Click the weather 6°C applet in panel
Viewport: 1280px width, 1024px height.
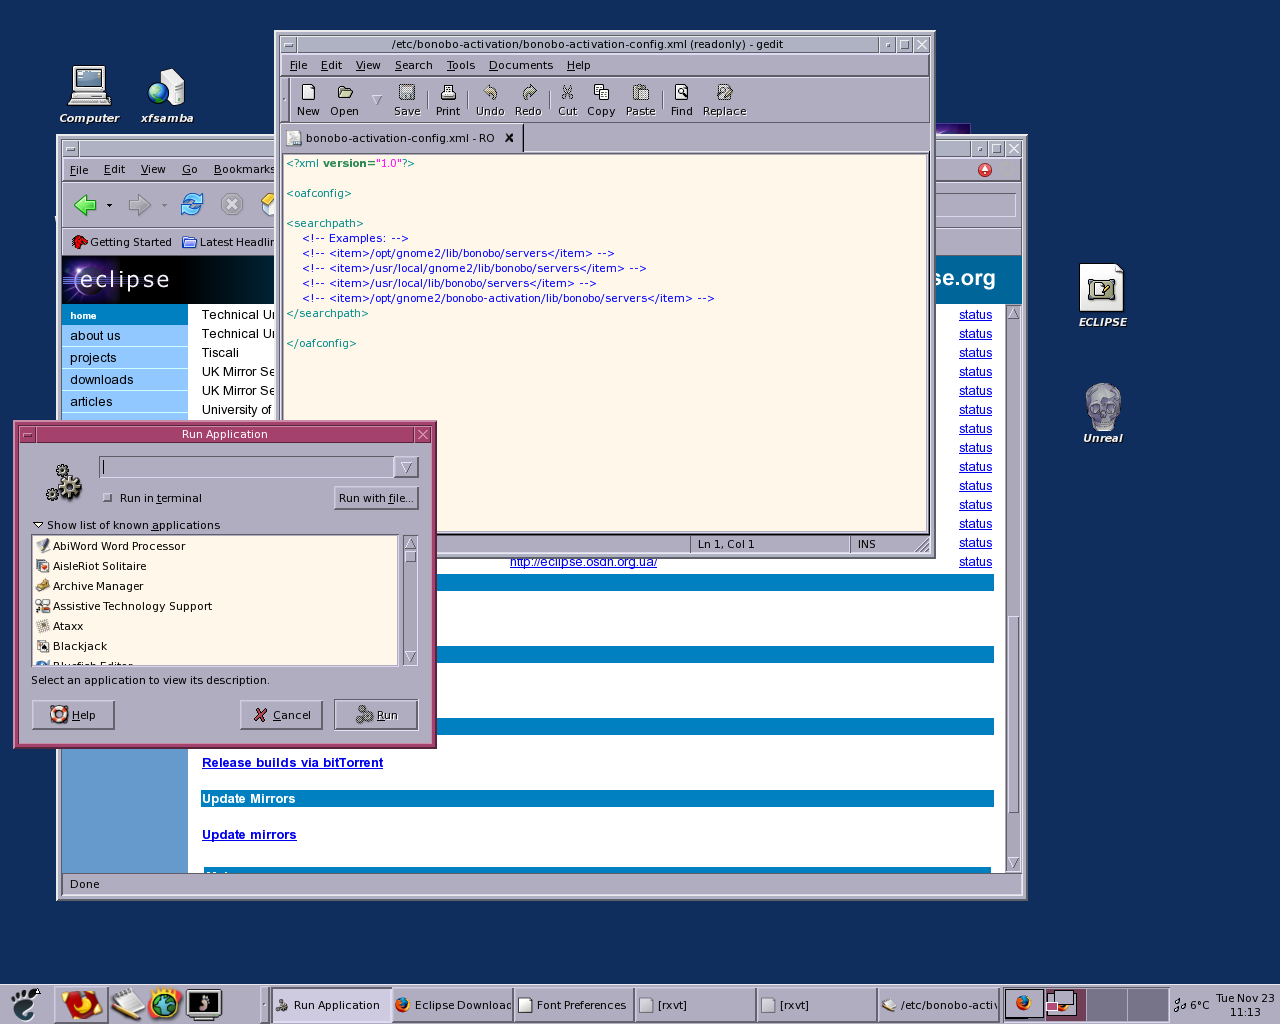point(1191,1005)
